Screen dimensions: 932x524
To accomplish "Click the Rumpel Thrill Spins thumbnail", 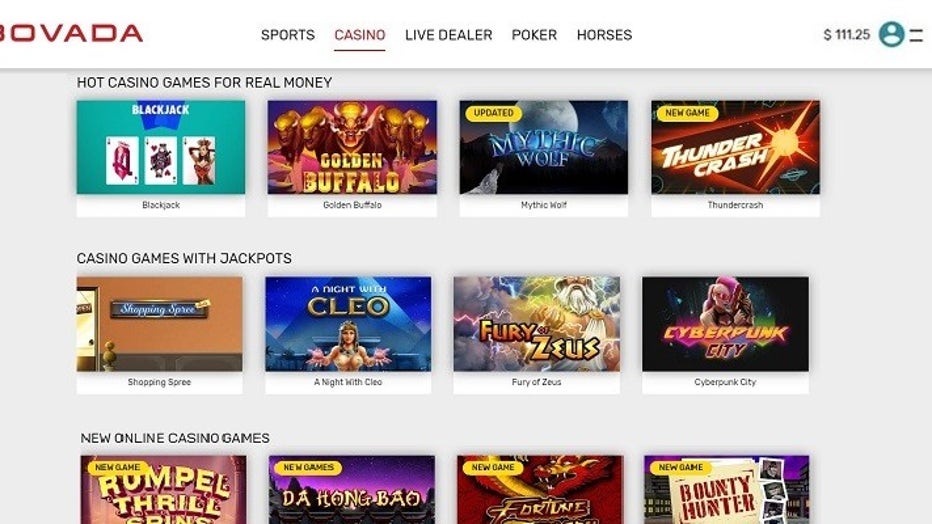I will 163,490.
